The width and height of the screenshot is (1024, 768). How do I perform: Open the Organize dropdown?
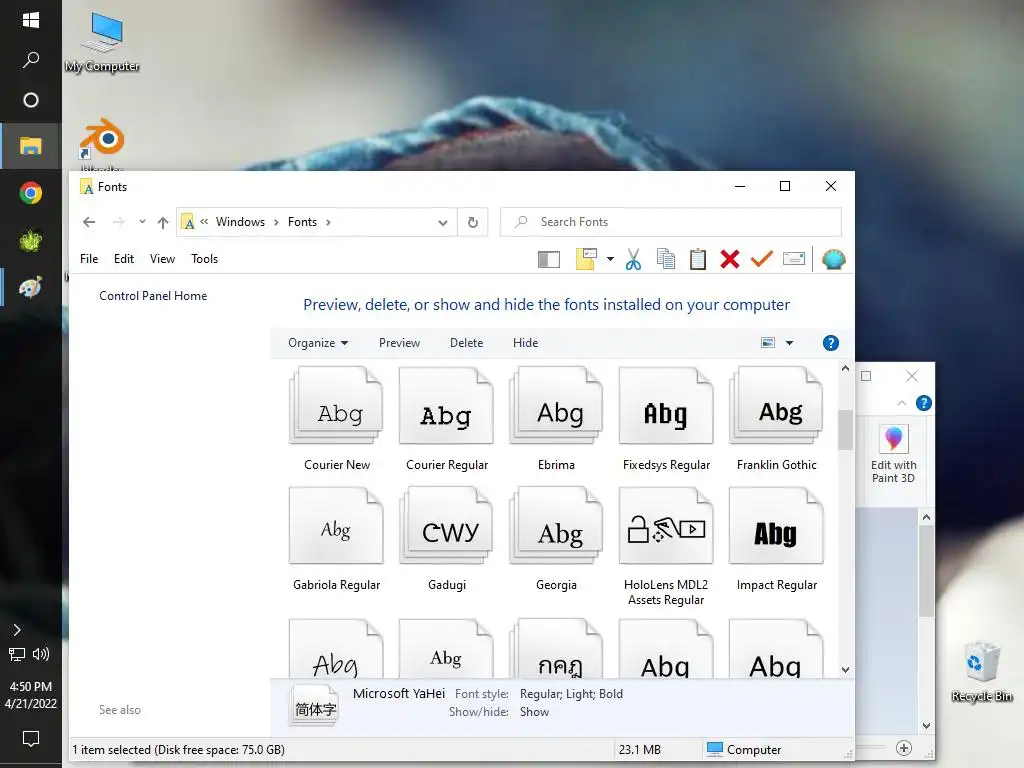[x=318, y=343]
